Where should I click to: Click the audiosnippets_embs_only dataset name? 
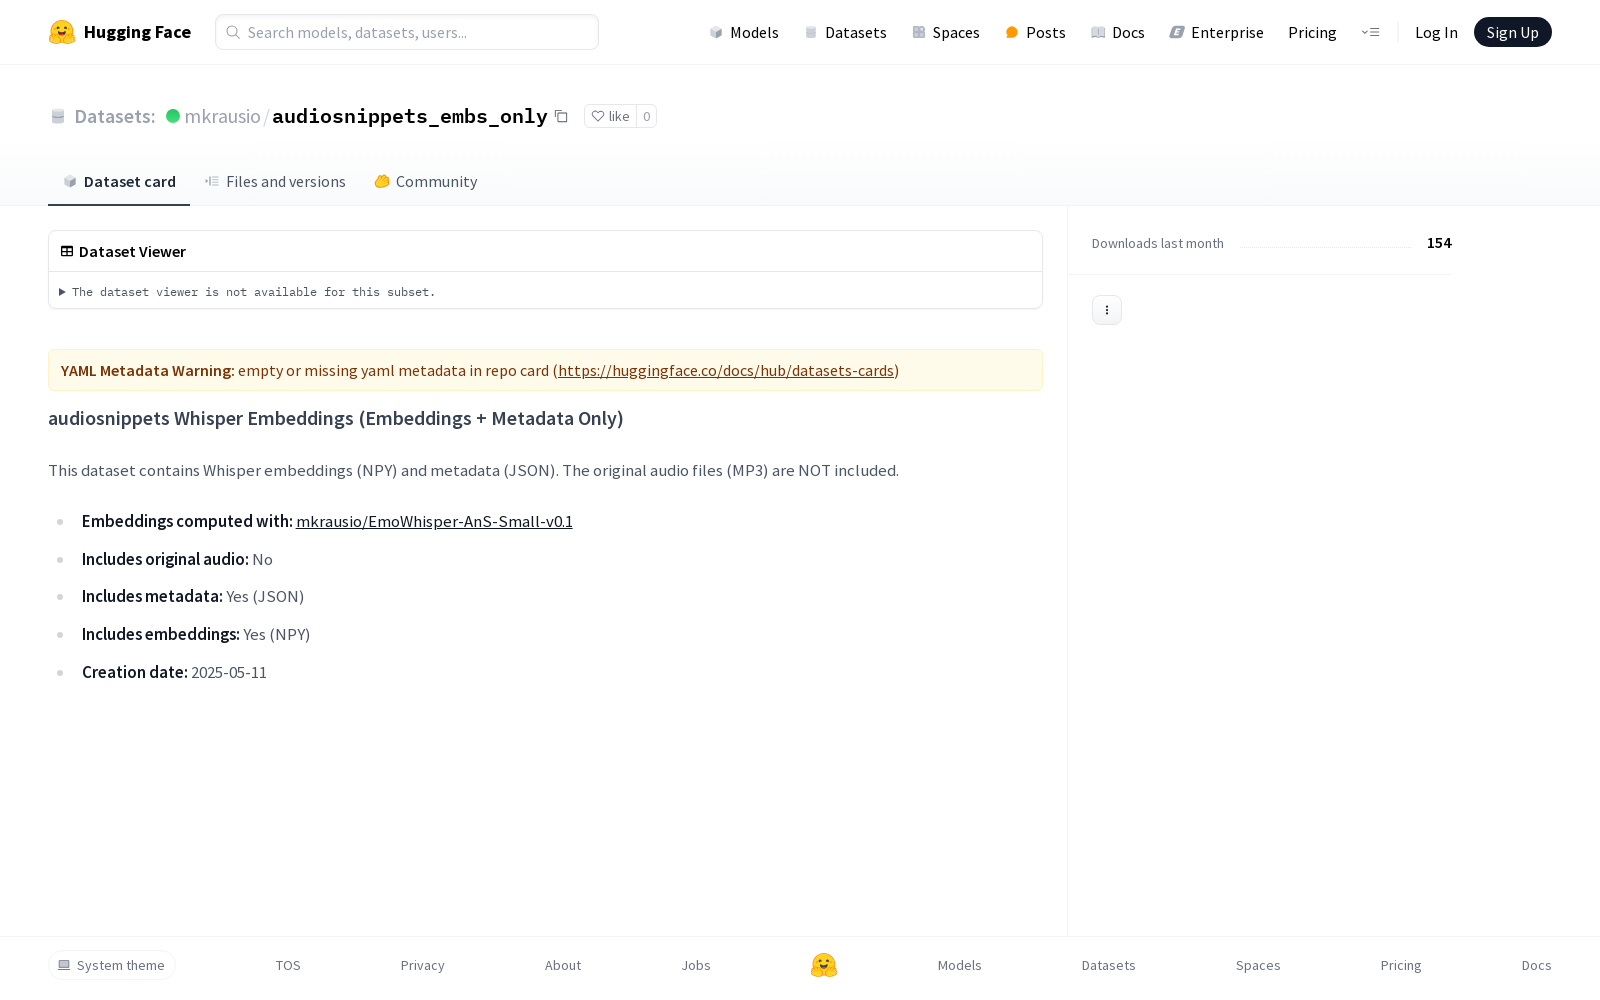pos(410,116)
